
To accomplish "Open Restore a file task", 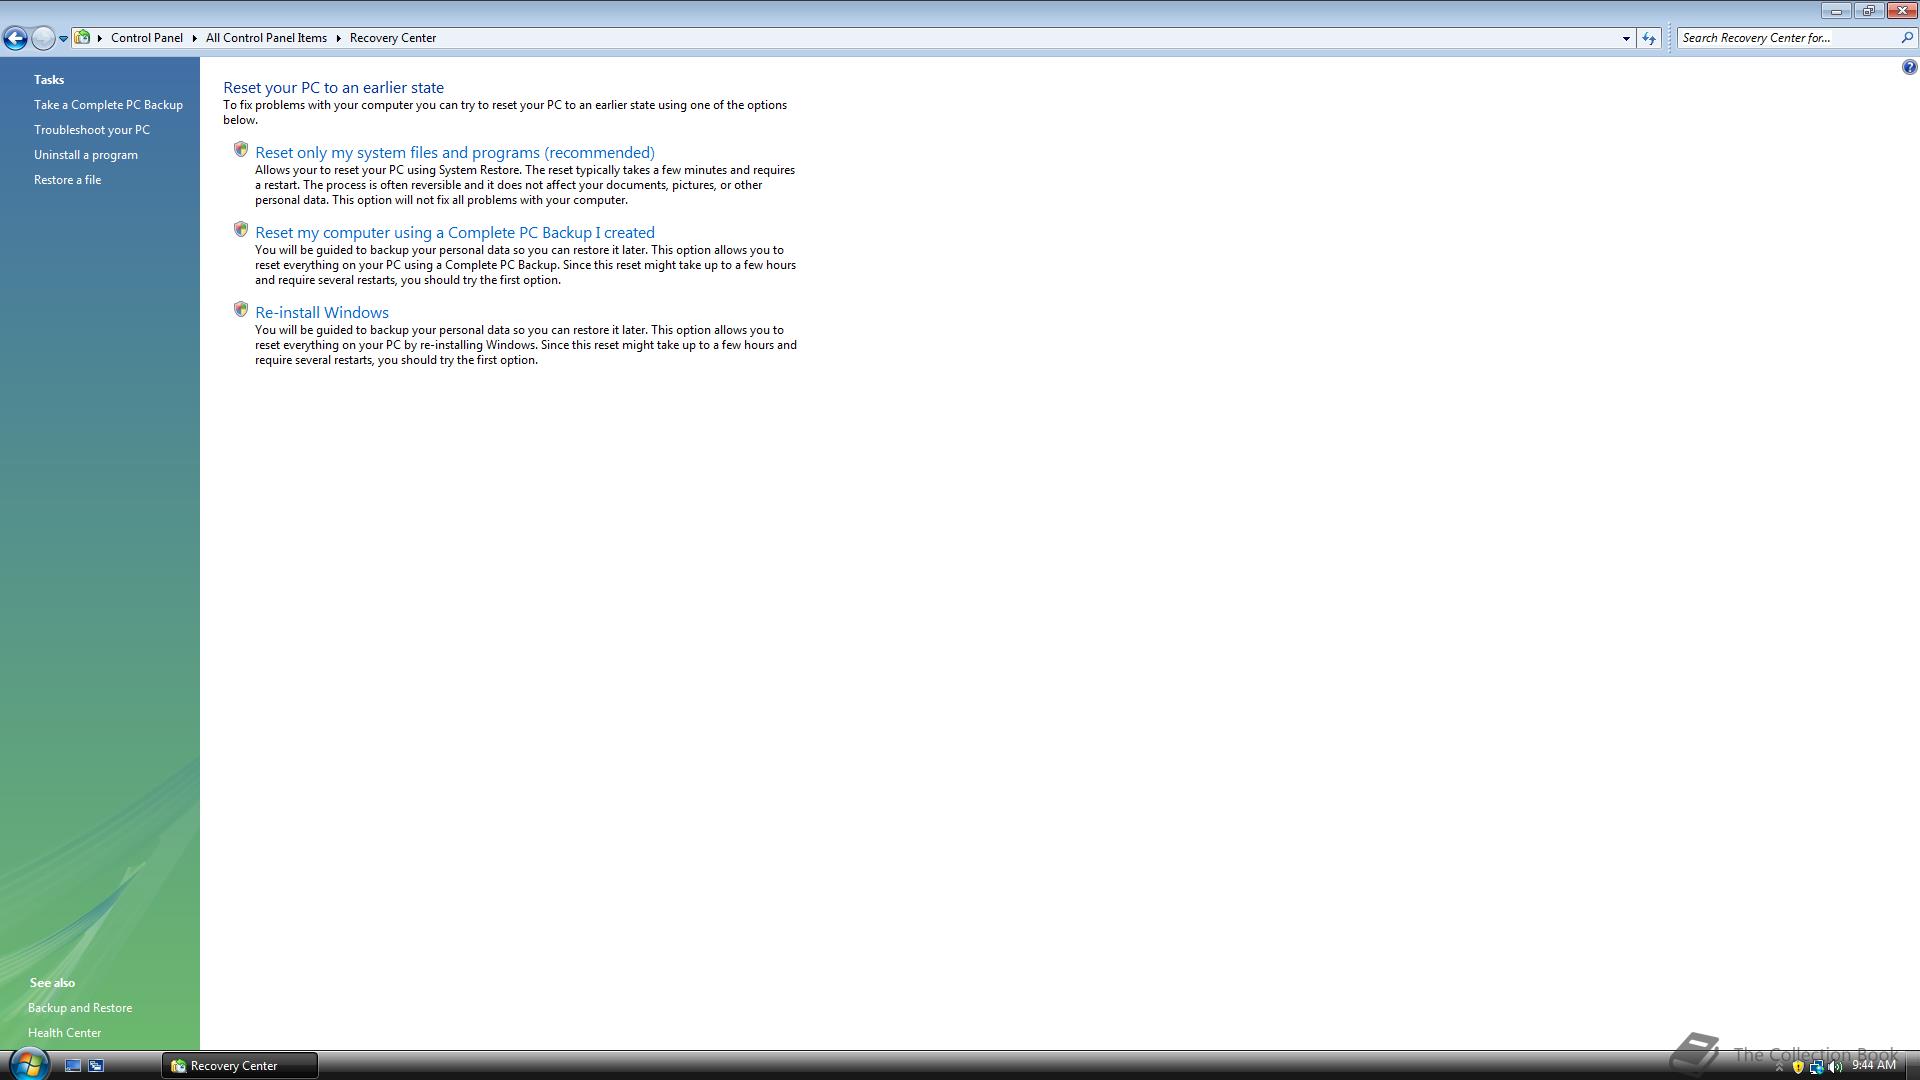I will click(67, 180).
